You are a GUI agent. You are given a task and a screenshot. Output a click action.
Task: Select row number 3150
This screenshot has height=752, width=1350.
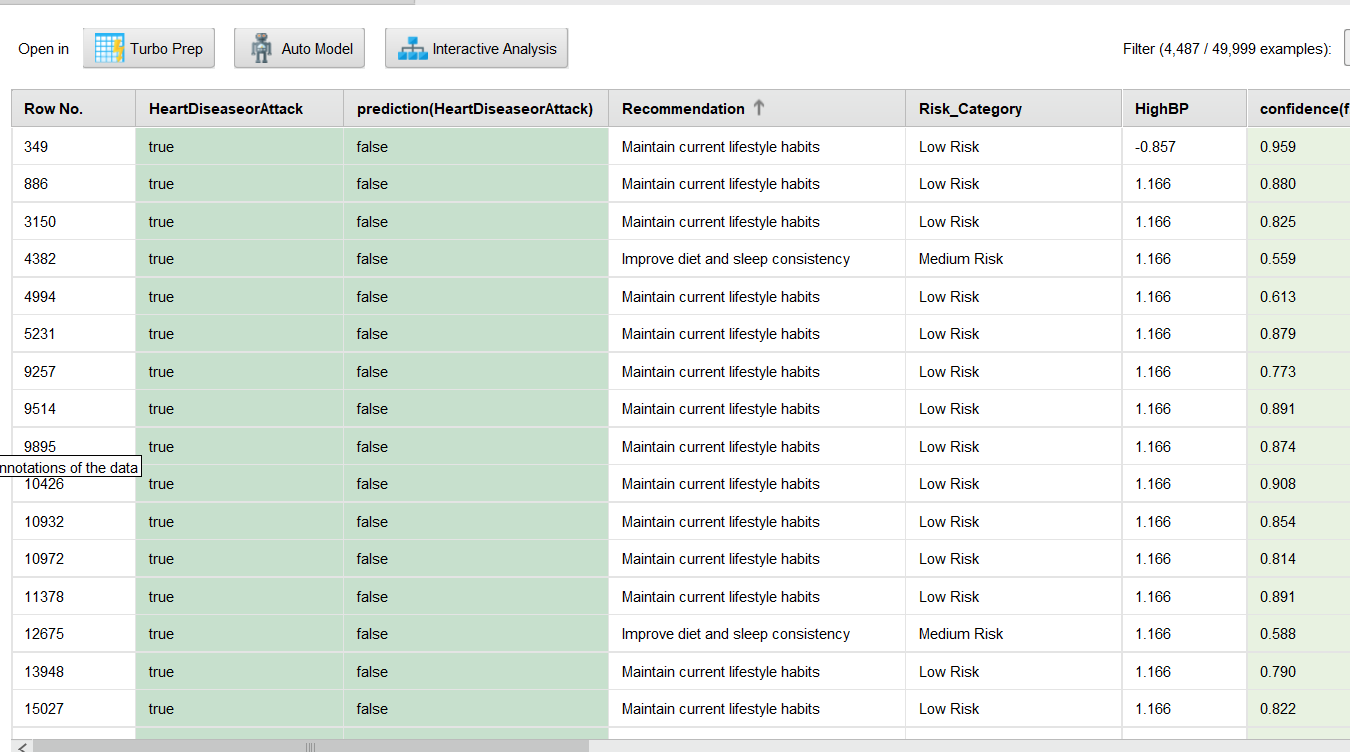coord(40,222)
